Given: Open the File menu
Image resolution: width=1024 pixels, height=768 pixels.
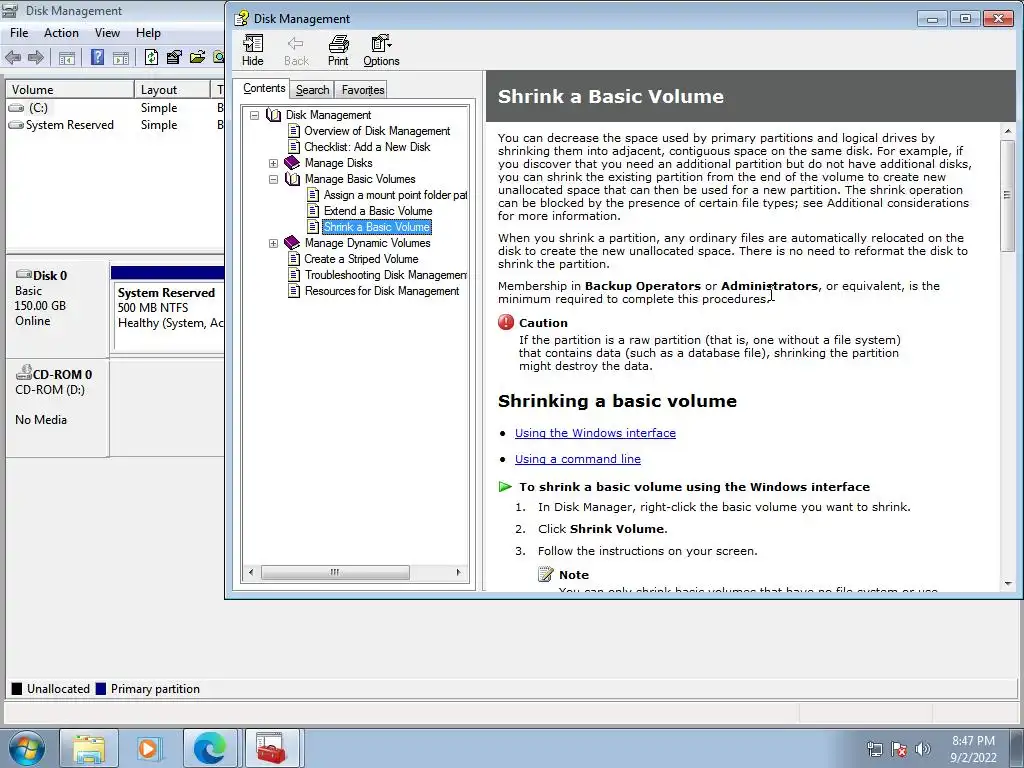Looking at the screenshot, I should point(19,33).
